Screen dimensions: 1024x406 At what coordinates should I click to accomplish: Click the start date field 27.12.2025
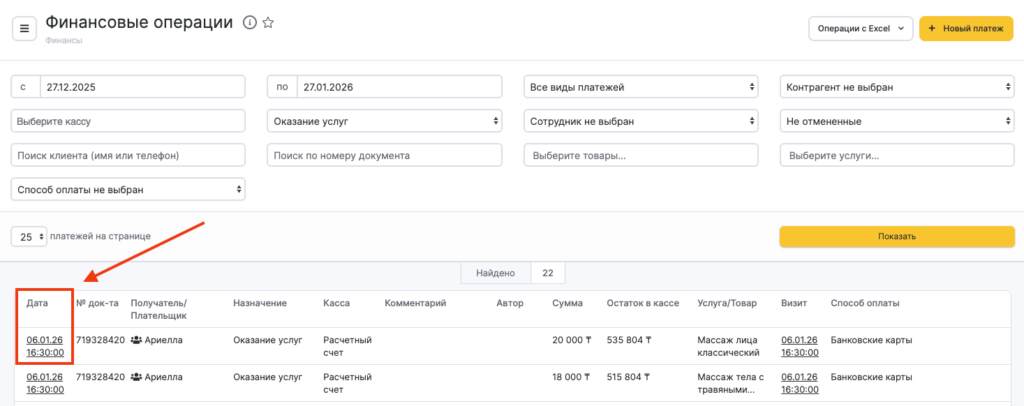pos(142,87)
